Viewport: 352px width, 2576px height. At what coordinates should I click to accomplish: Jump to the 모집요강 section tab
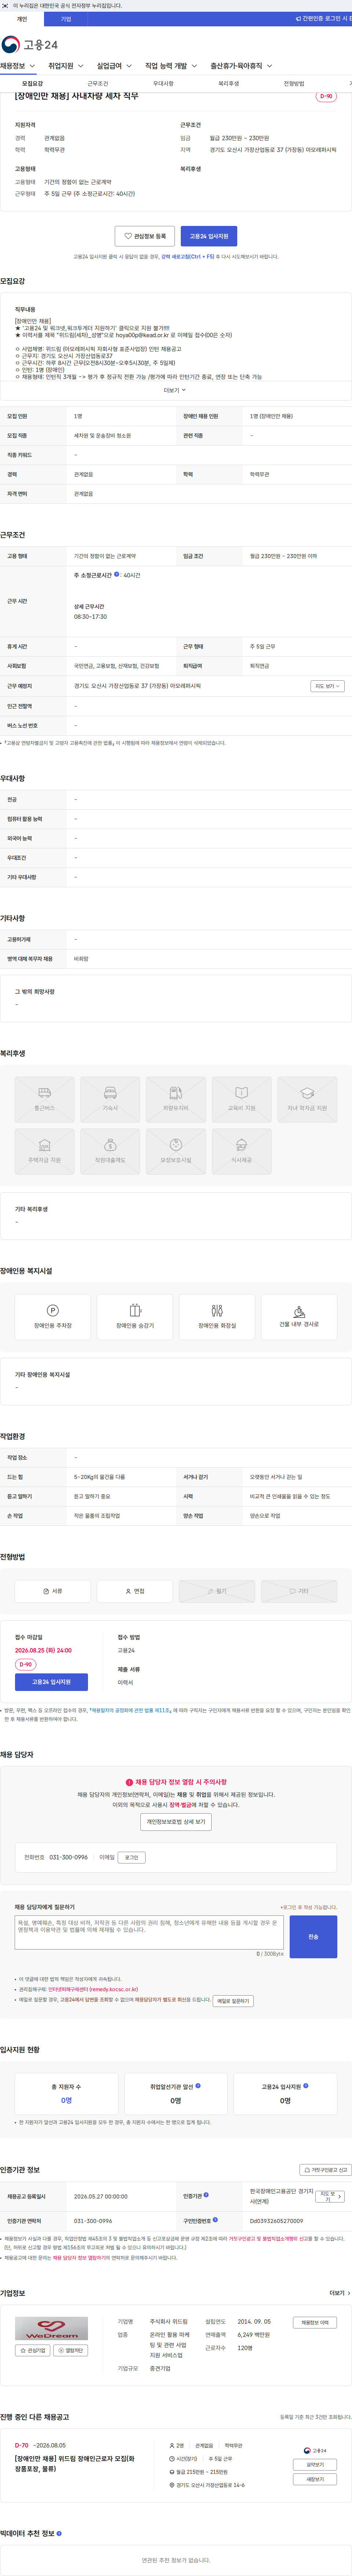(x=32, y=84)
